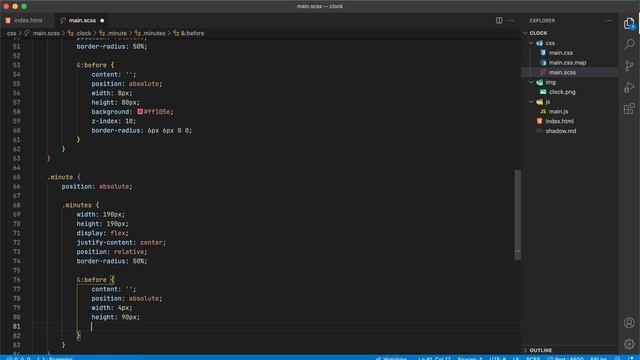
Task: Click the editor vertical scrollbar thumb
Action: click(x=518, y=215)
